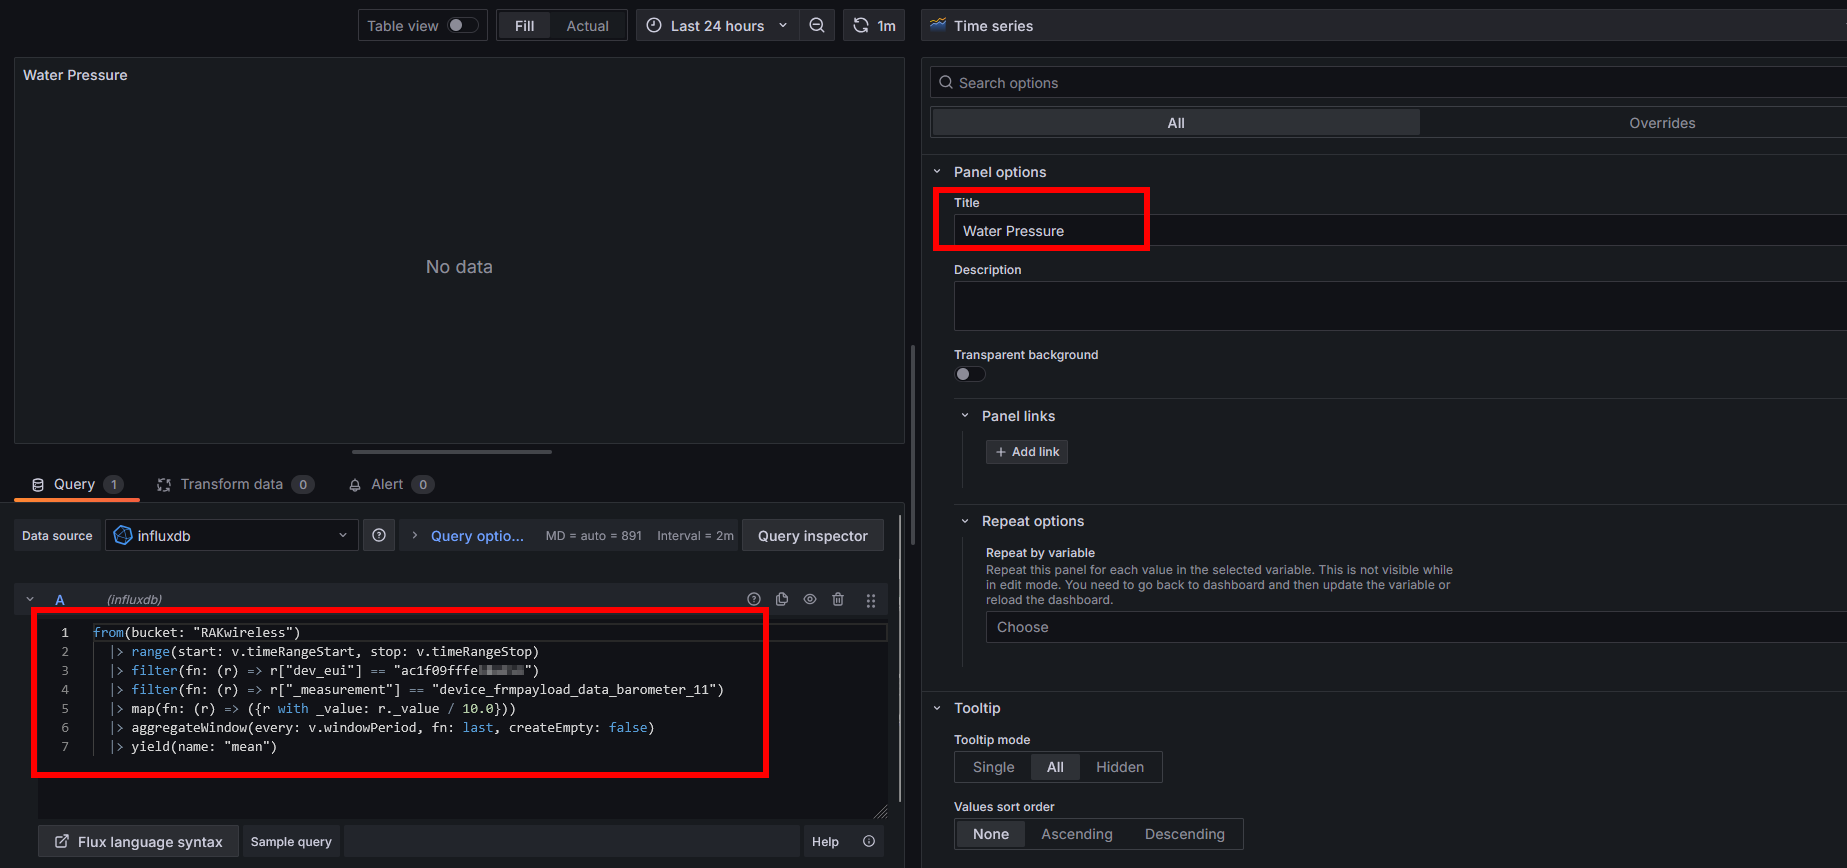
Task: Open the Query tab
Action: tap(76, 484)
